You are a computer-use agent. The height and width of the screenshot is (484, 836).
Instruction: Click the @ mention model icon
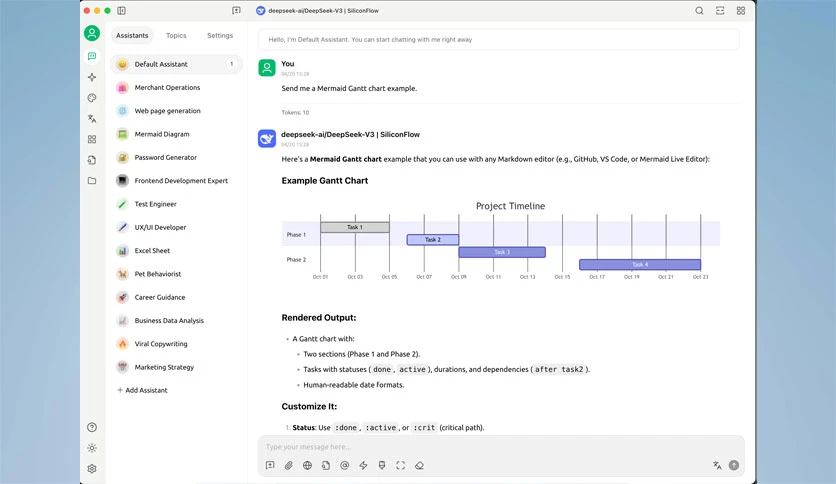coord(344,465)
